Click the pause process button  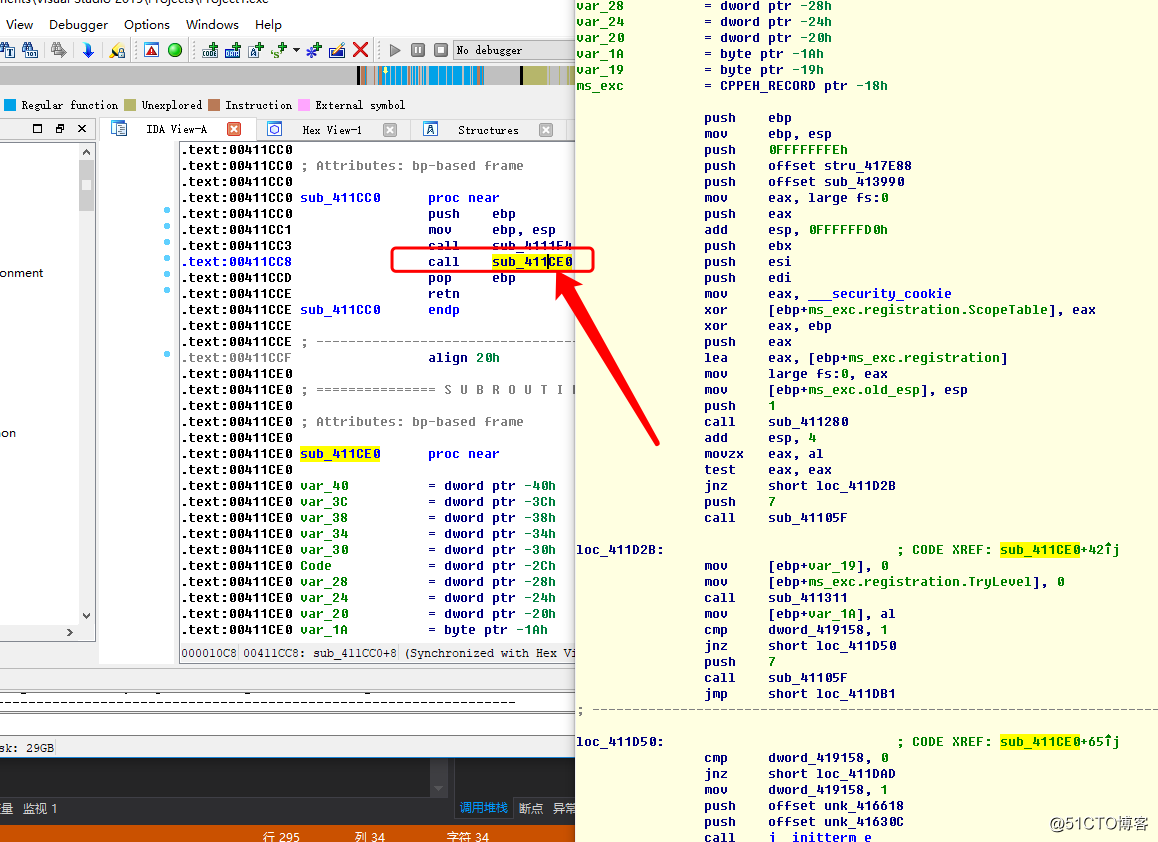tap(418, 50)
